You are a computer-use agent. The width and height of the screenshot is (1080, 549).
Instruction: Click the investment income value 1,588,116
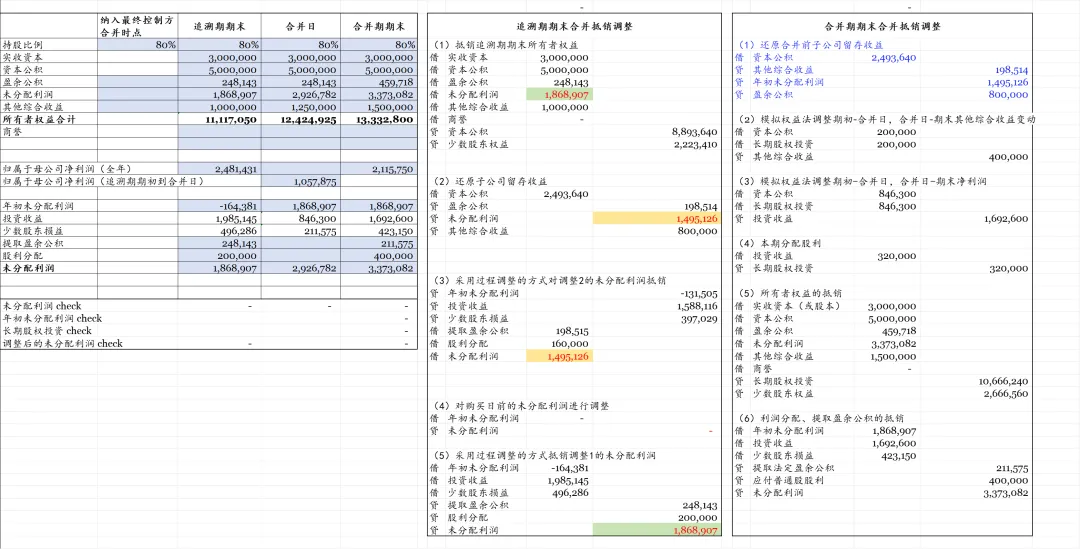[697, 306]
